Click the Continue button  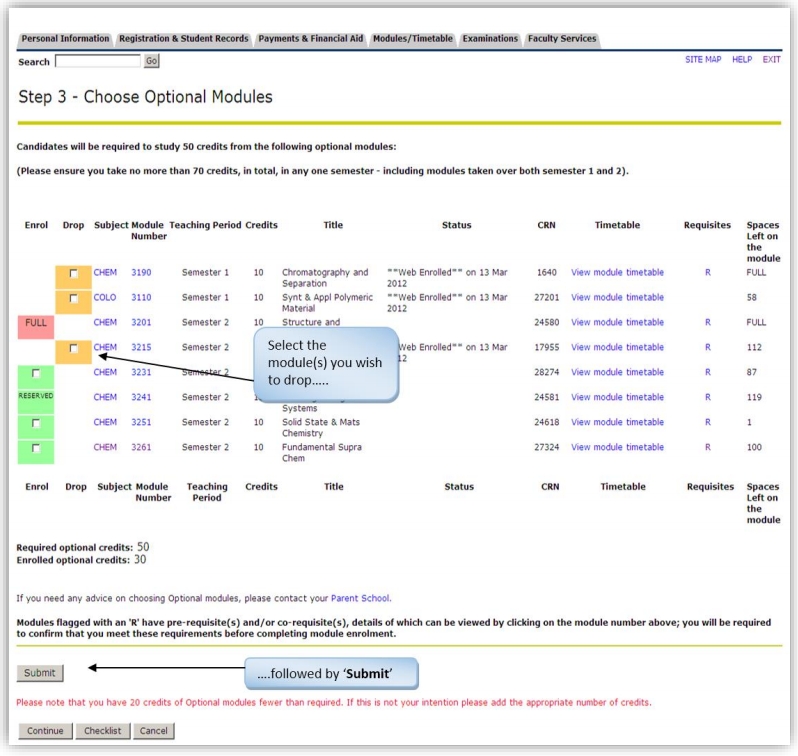coord(45,731)
